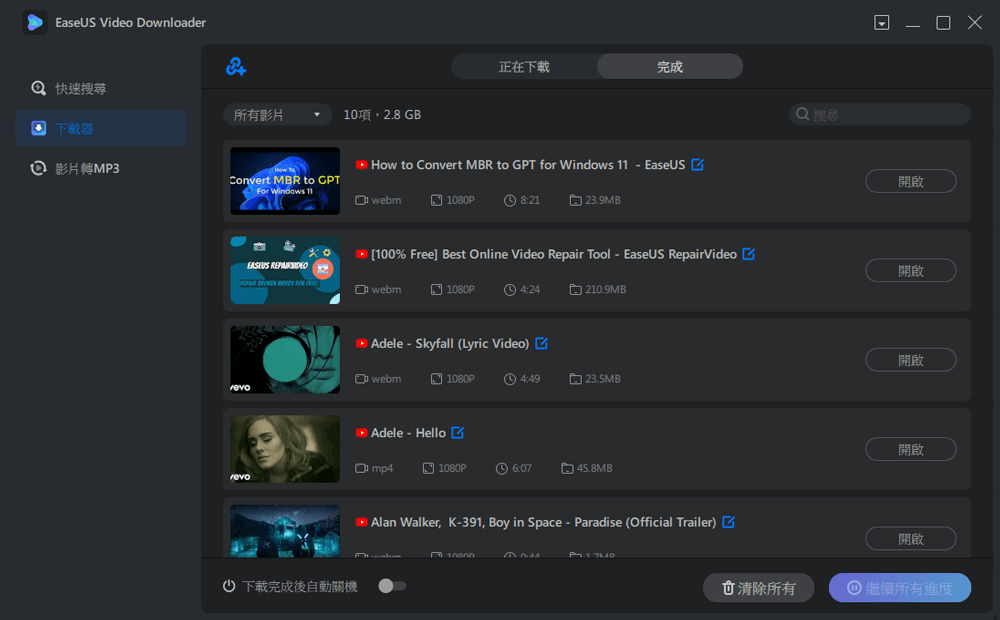Click YouTube icon of Adele - Hello
The height and width of the screenshot is (620, 1000).
click(x=362, y=432)
